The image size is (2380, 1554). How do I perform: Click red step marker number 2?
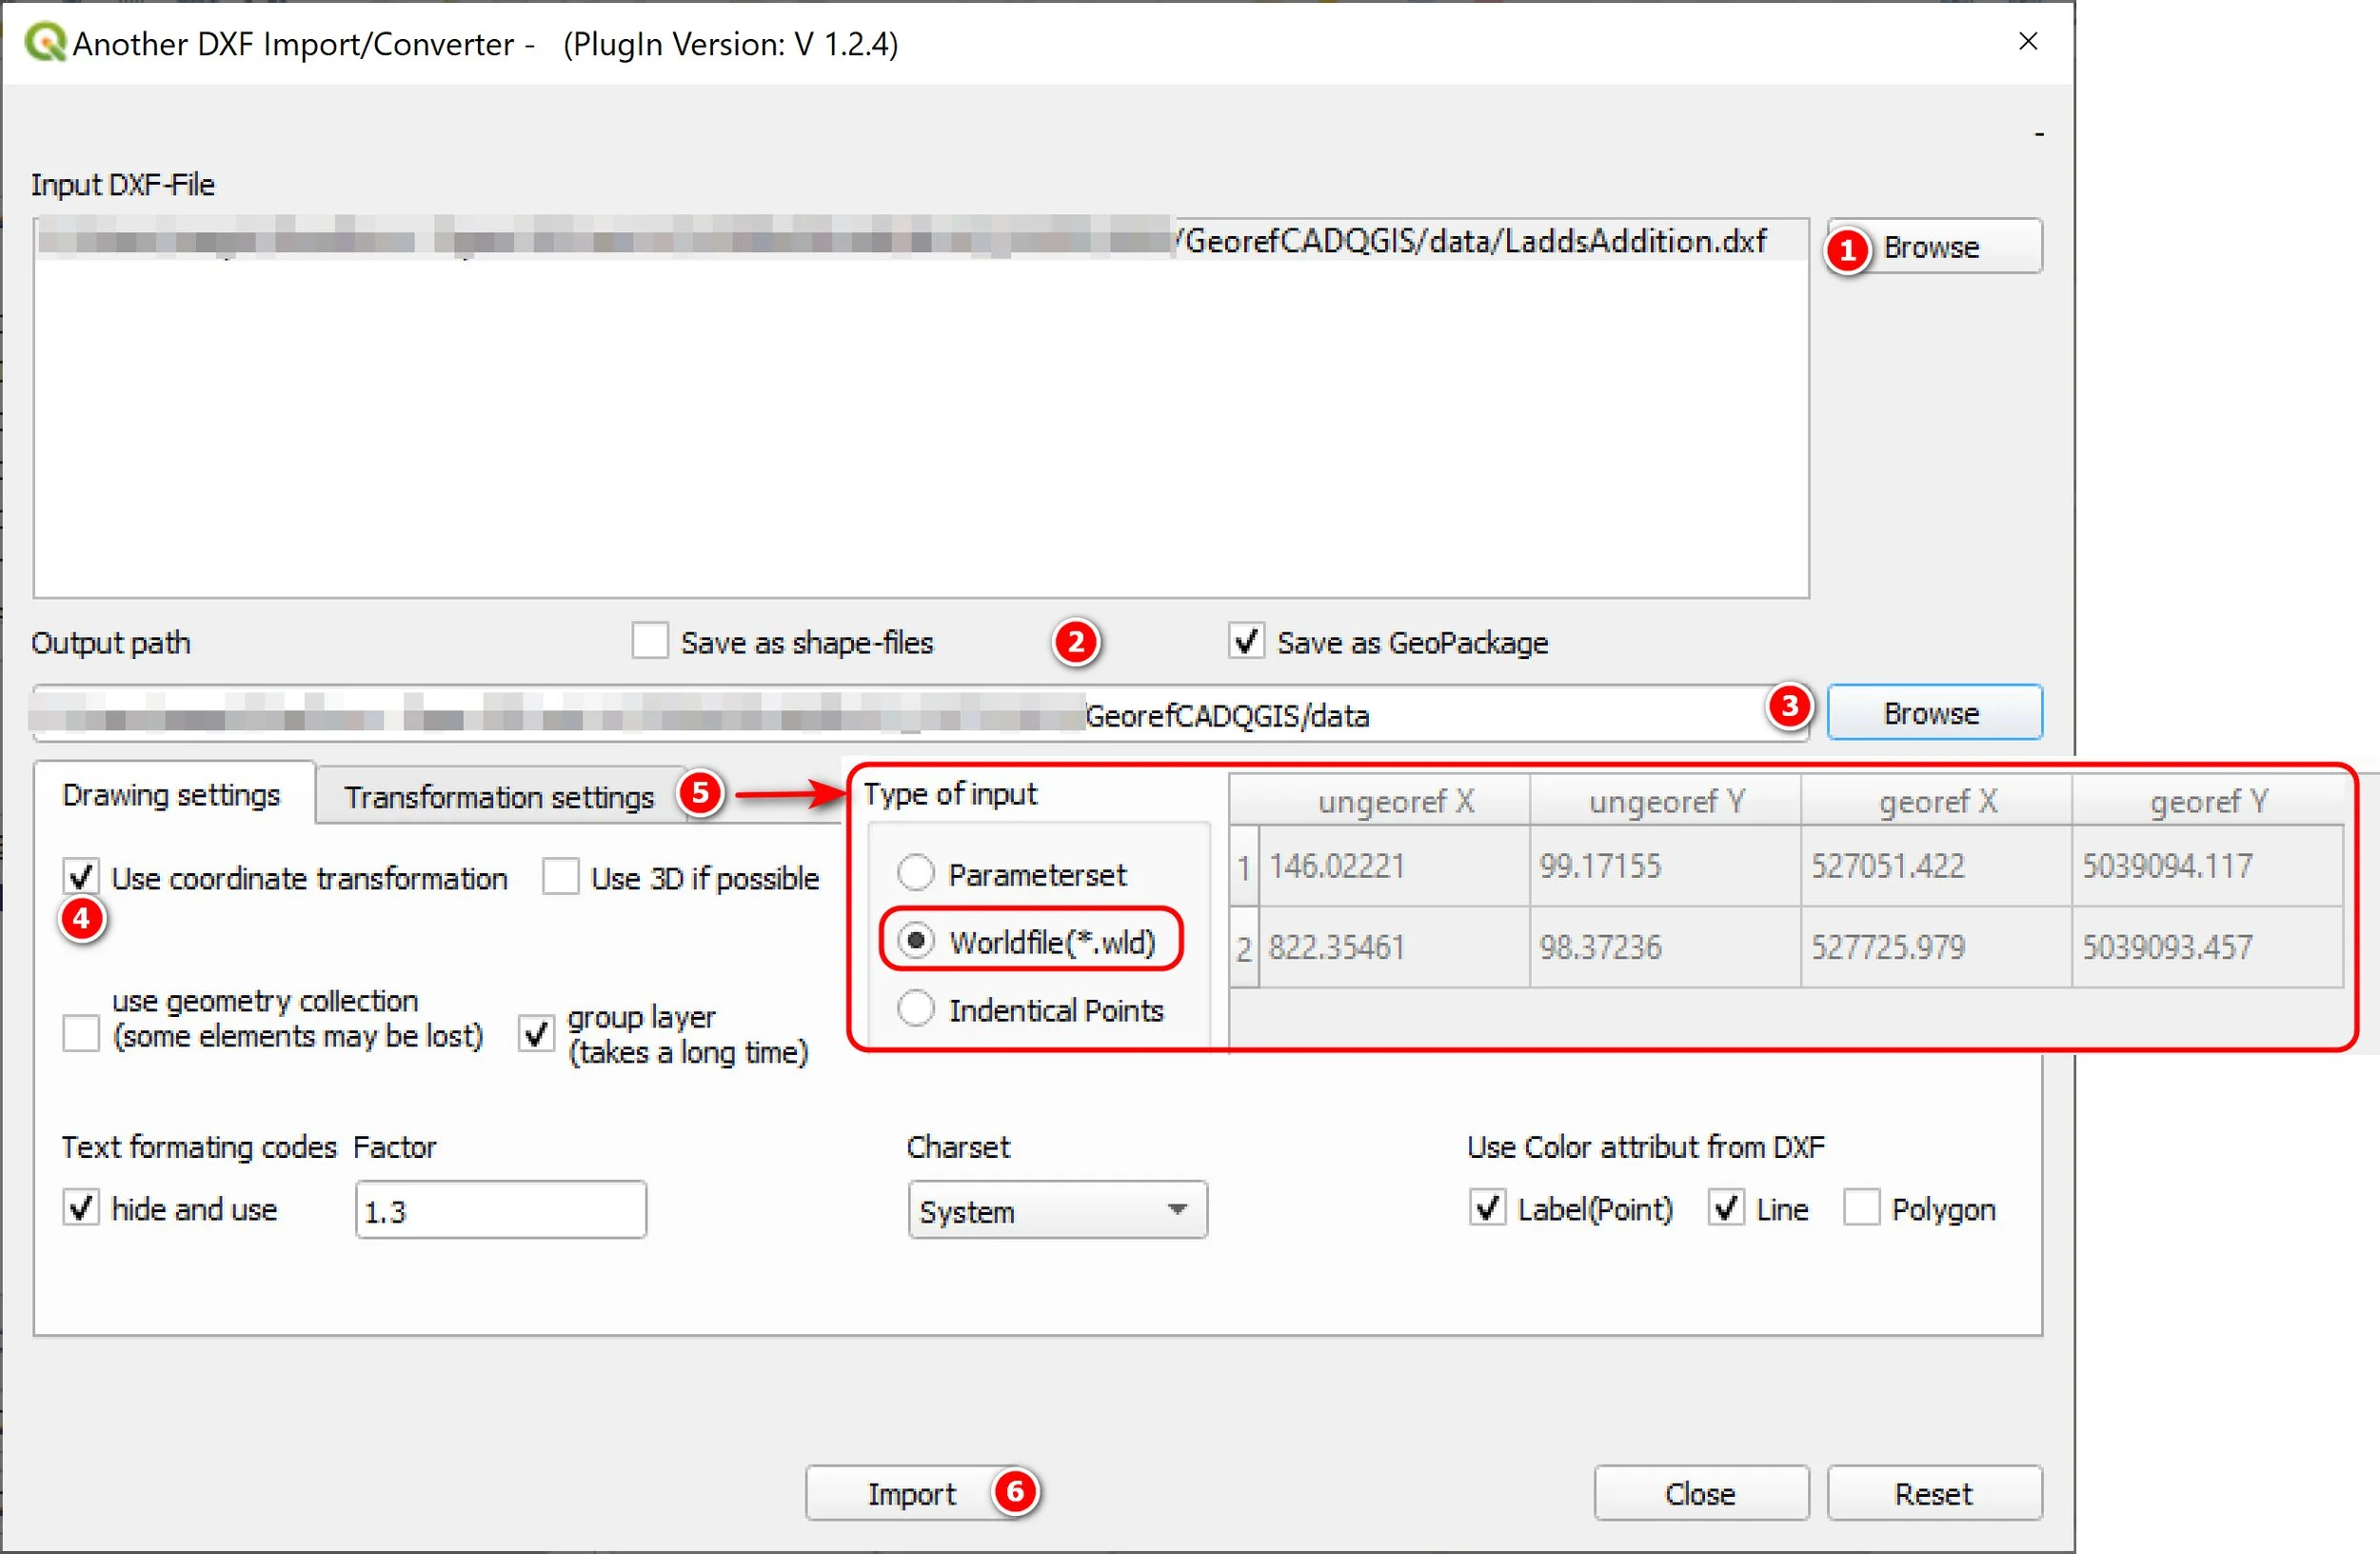(1075, 642)
